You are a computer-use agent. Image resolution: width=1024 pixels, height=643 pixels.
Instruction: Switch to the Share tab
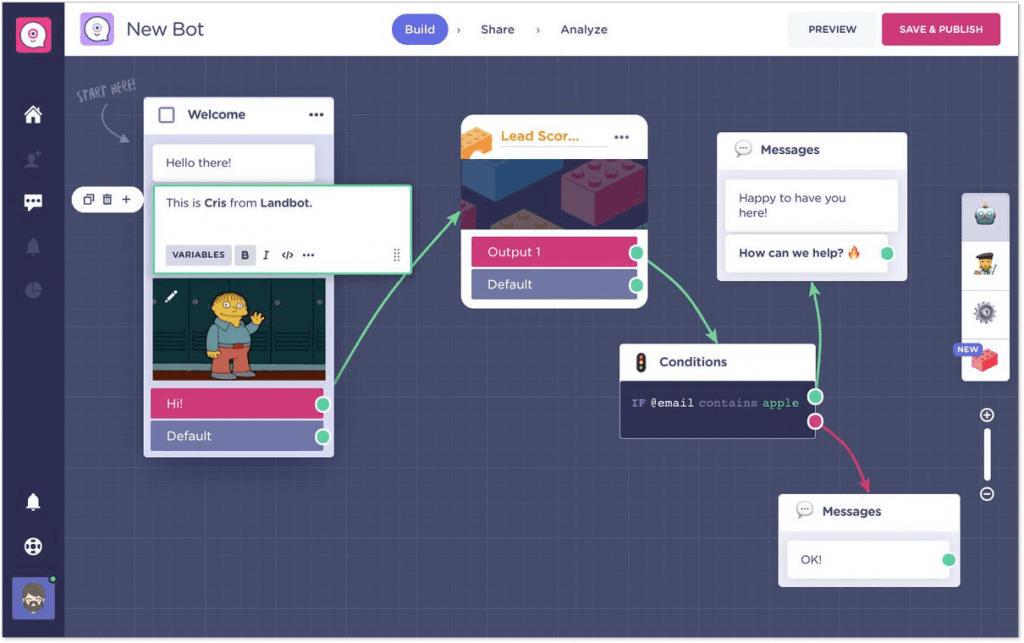(x=497, y=29)
